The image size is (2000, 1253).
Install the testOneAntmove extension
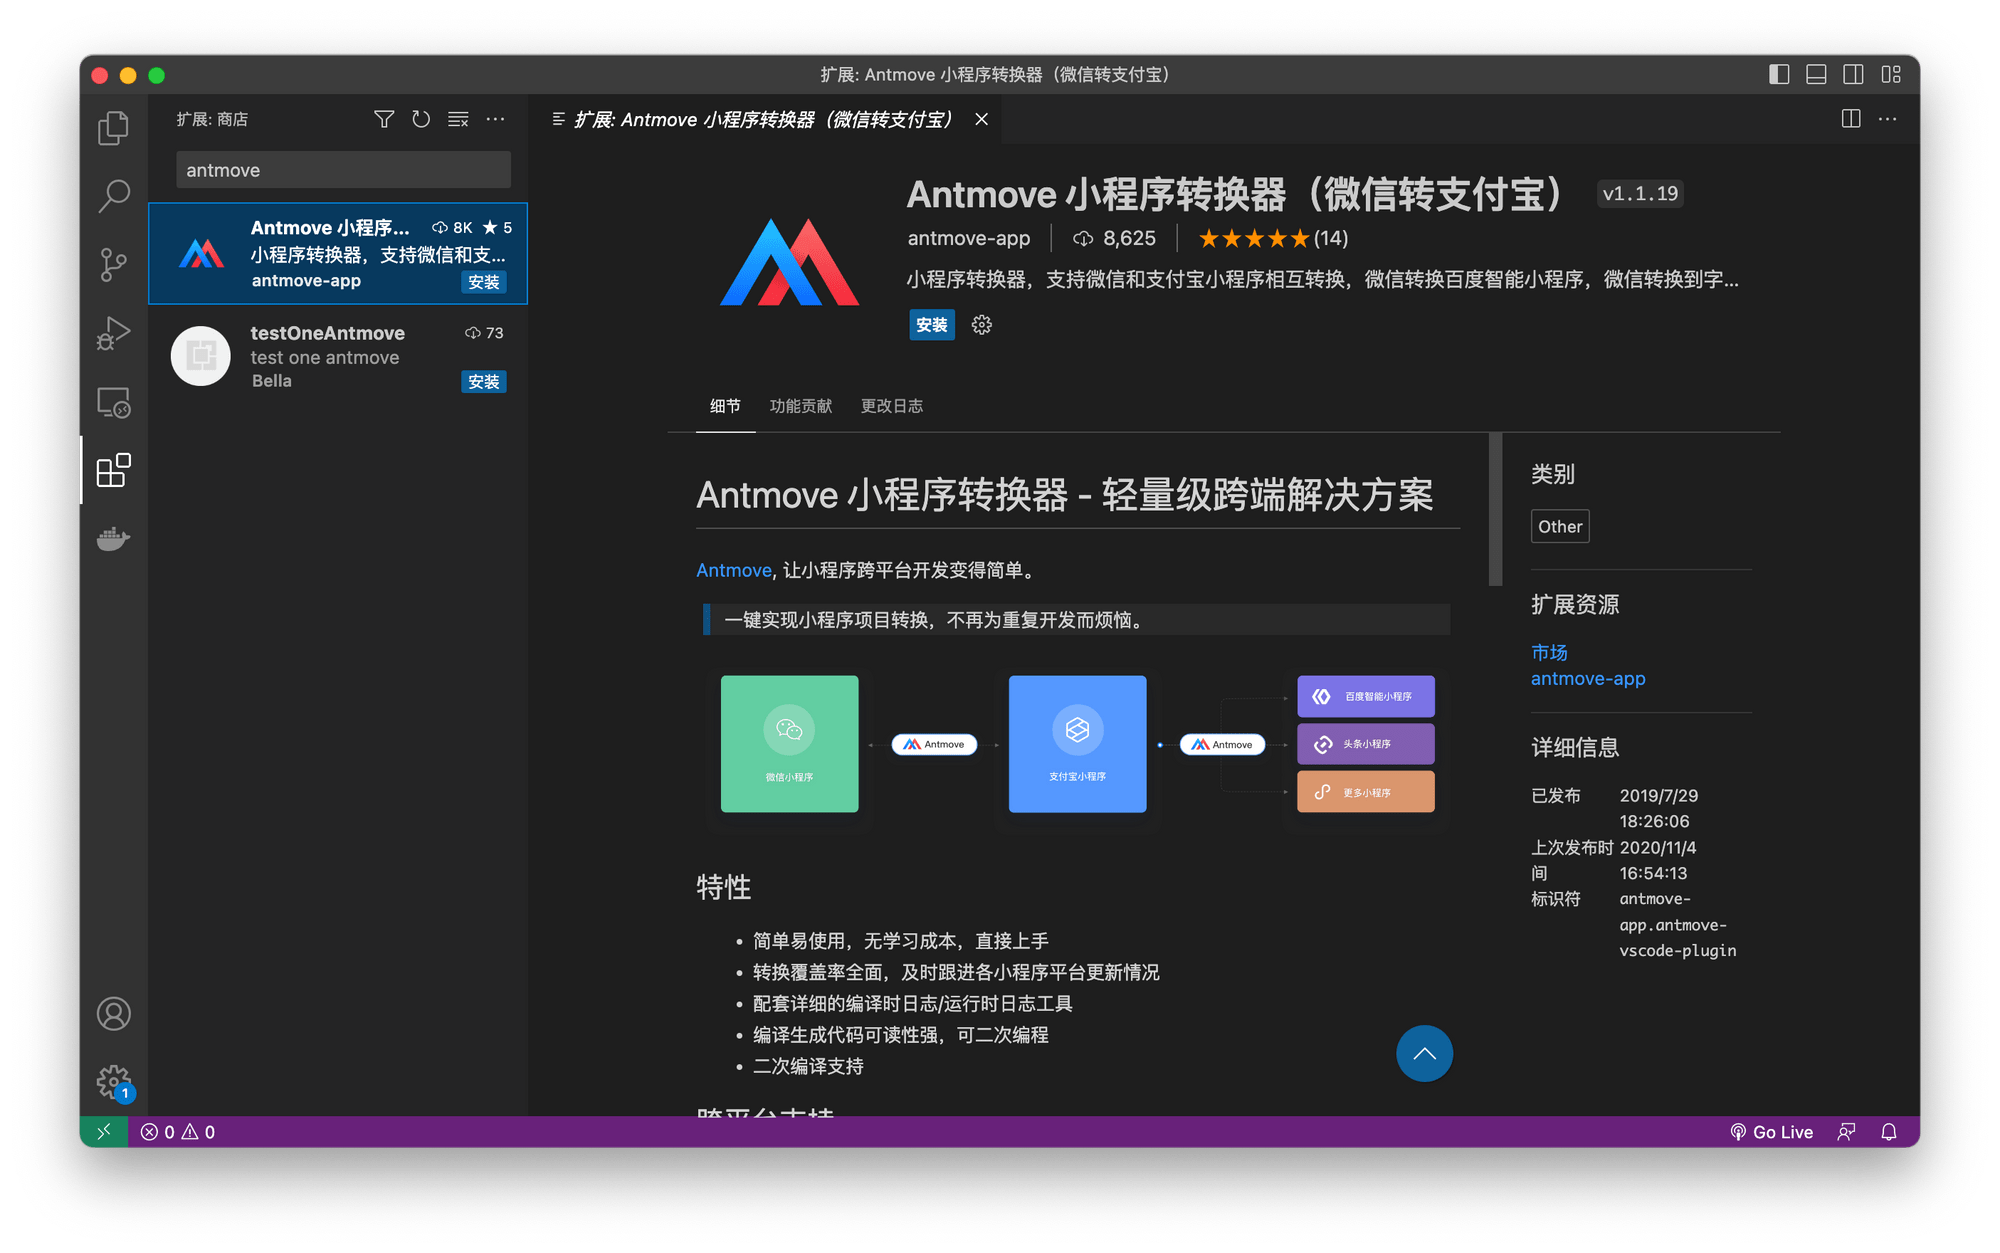484,382
